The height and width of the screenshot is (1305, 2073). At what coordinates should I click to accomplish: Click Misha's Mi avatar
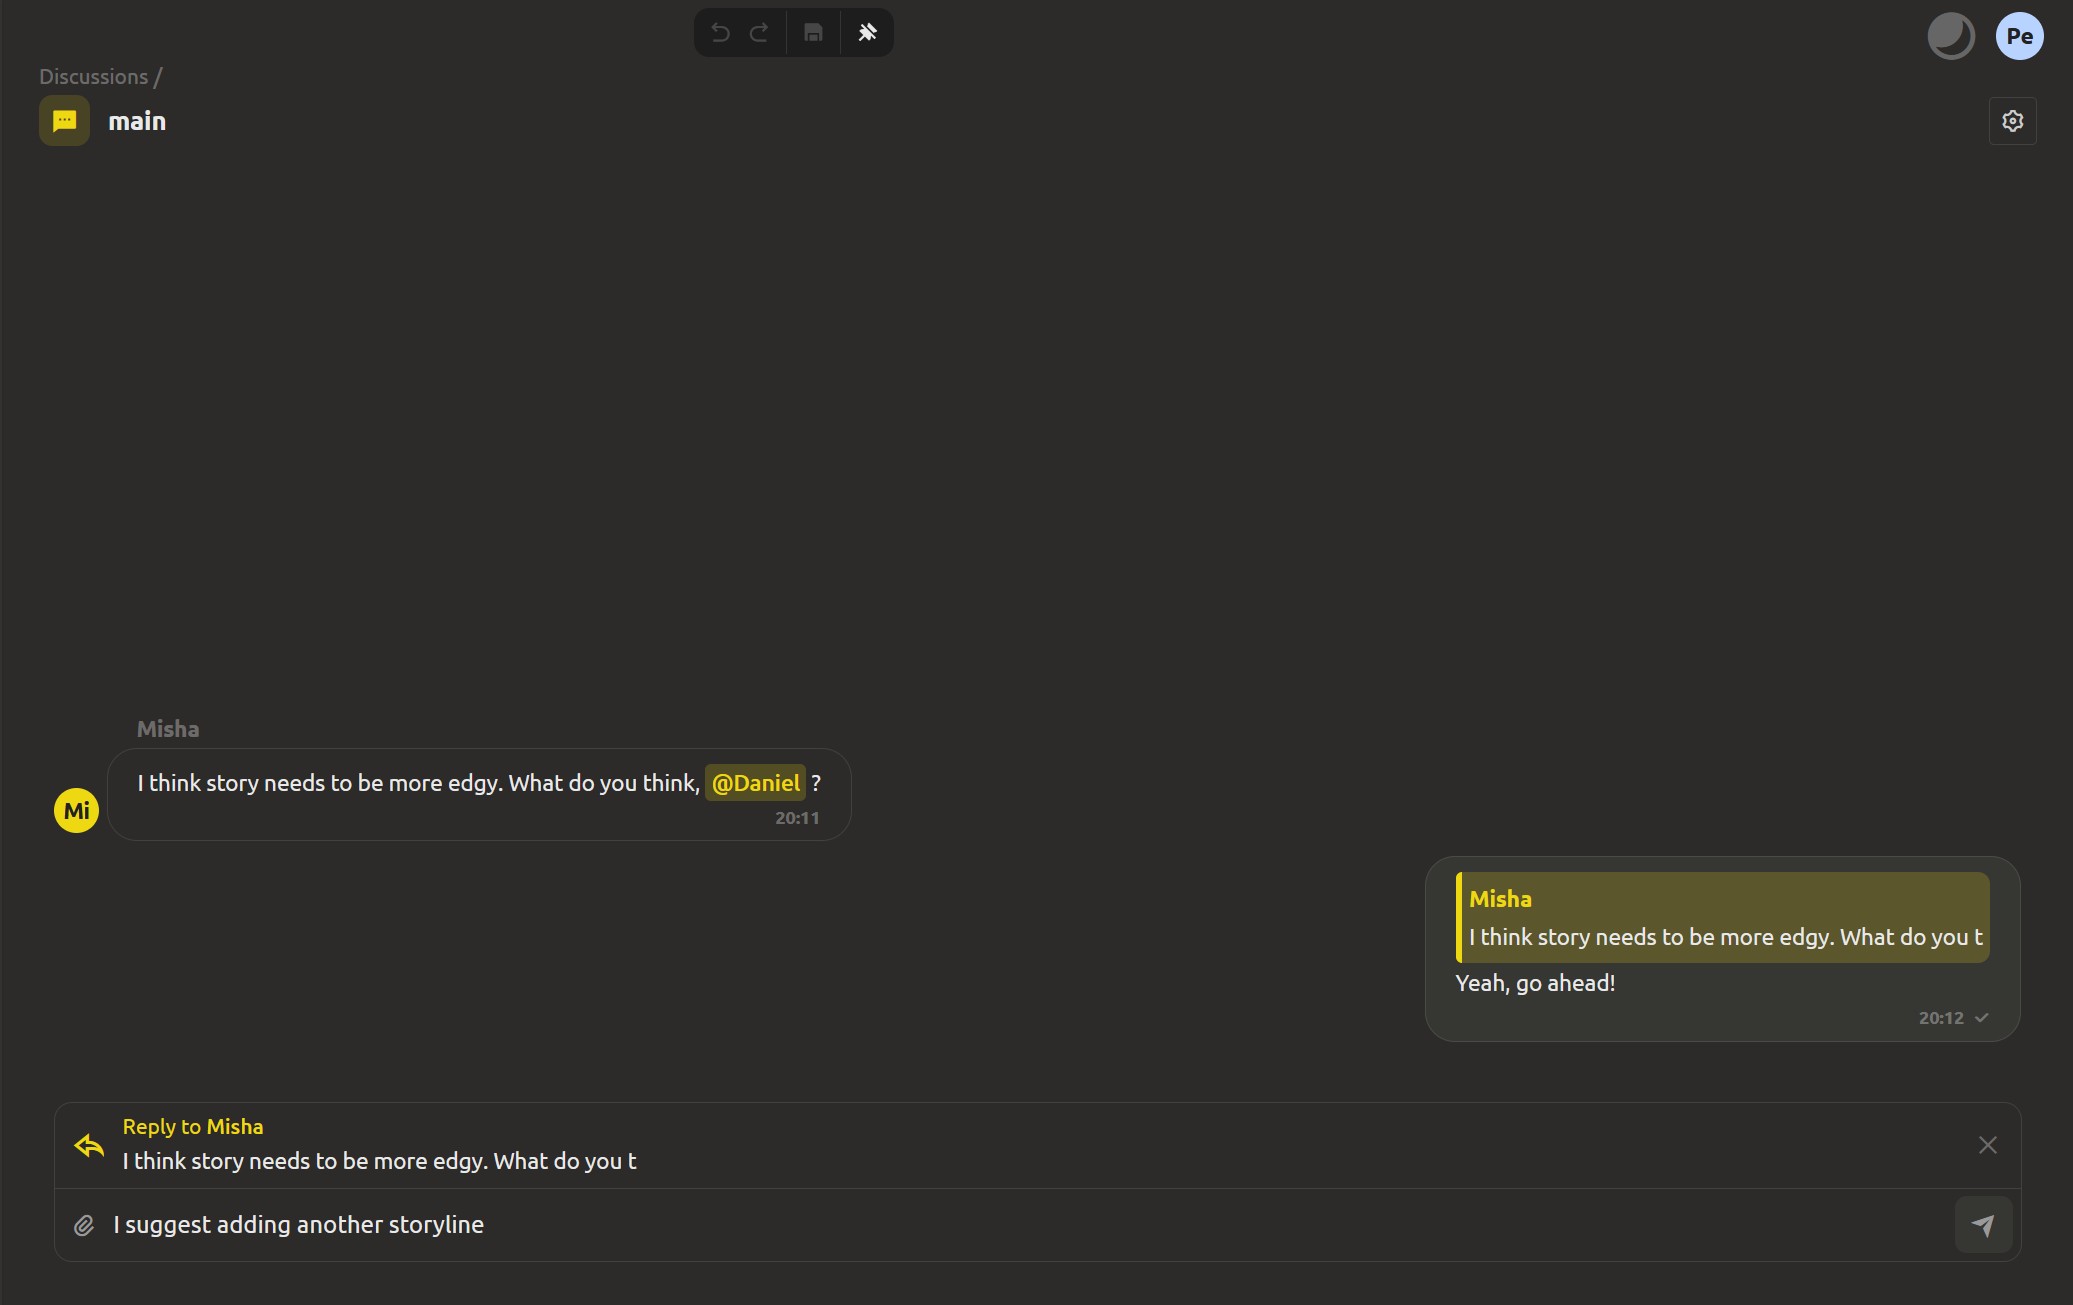tap(76, 810)
